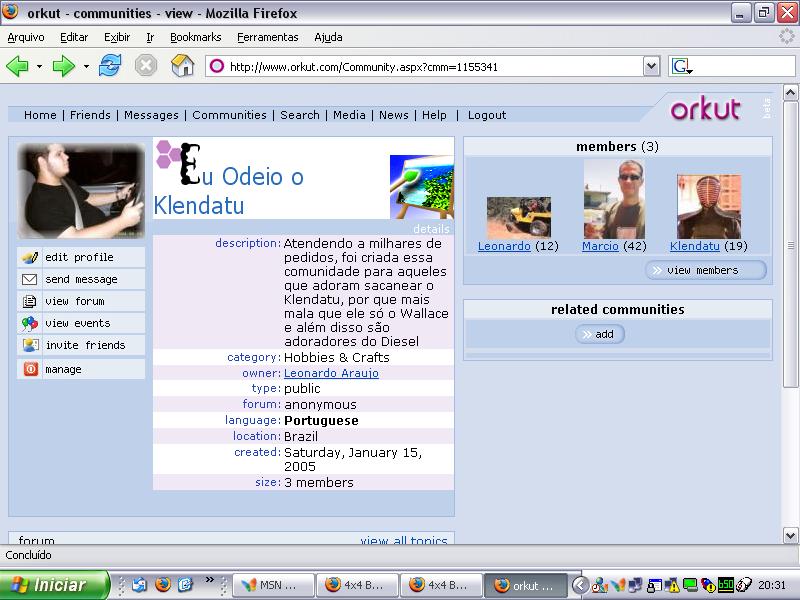This screenshot has width=800, height=600.
Task: Open member Marcio's profile link
Action: (x=600, y=246)
